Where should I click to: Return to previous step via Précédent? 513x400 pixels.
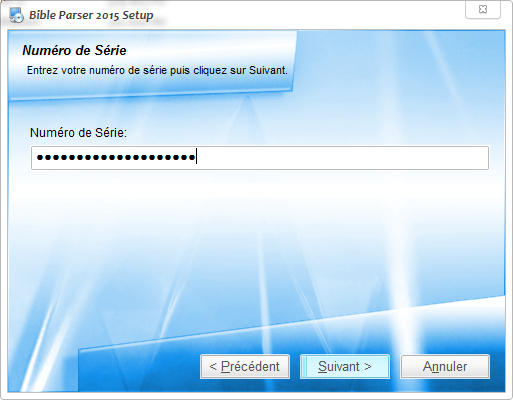(245, 366)
